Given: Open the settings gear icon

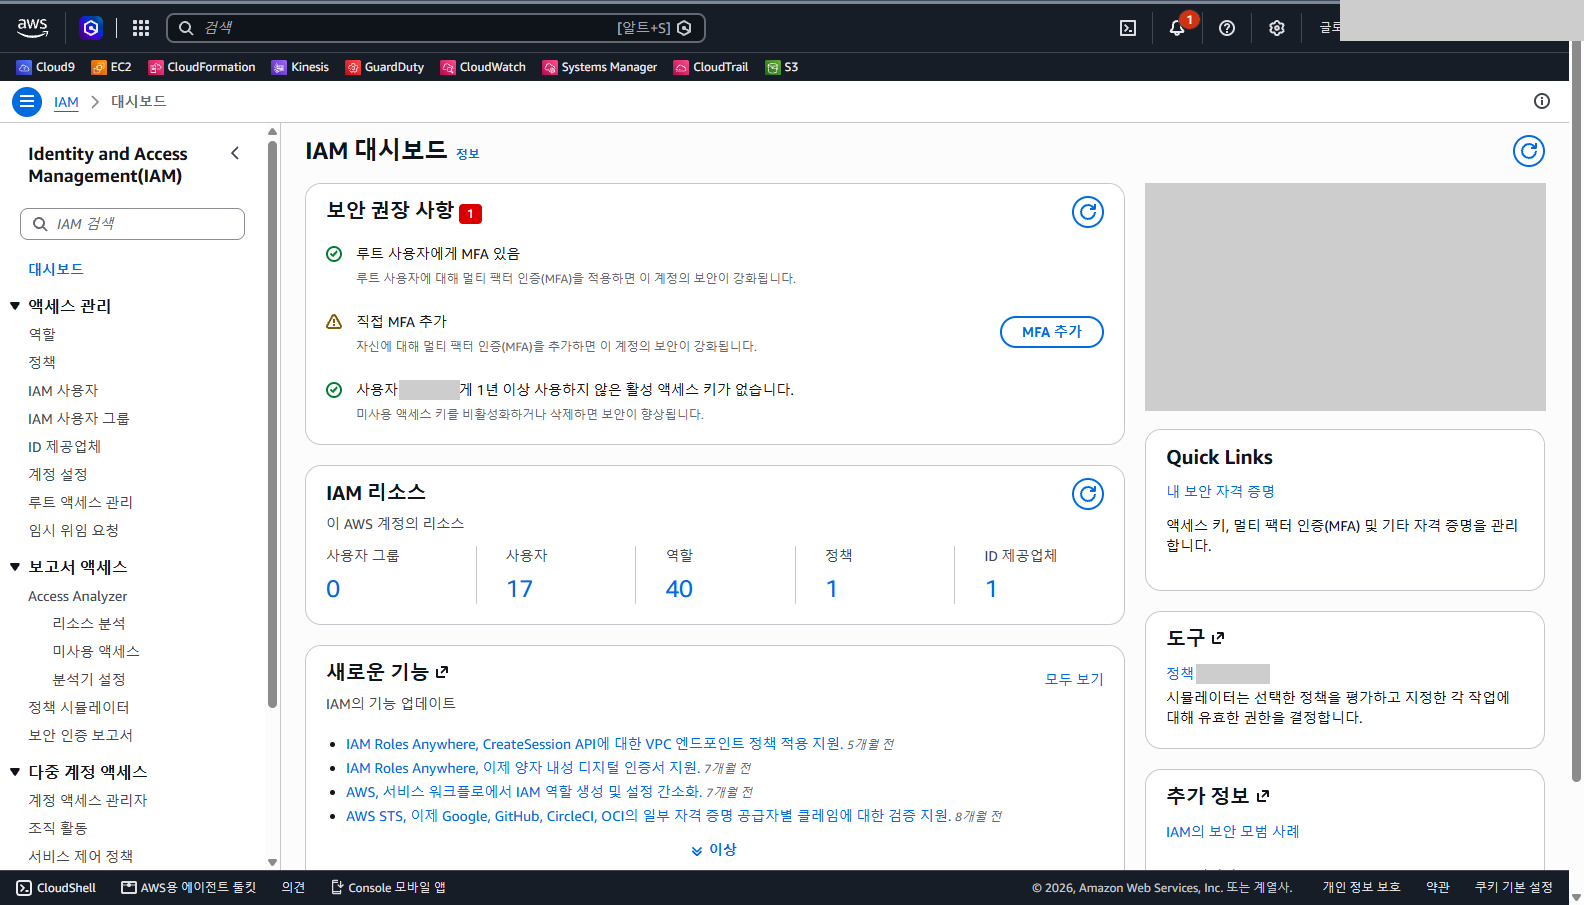Looking at the screenshot, I should pos(1277,28).
